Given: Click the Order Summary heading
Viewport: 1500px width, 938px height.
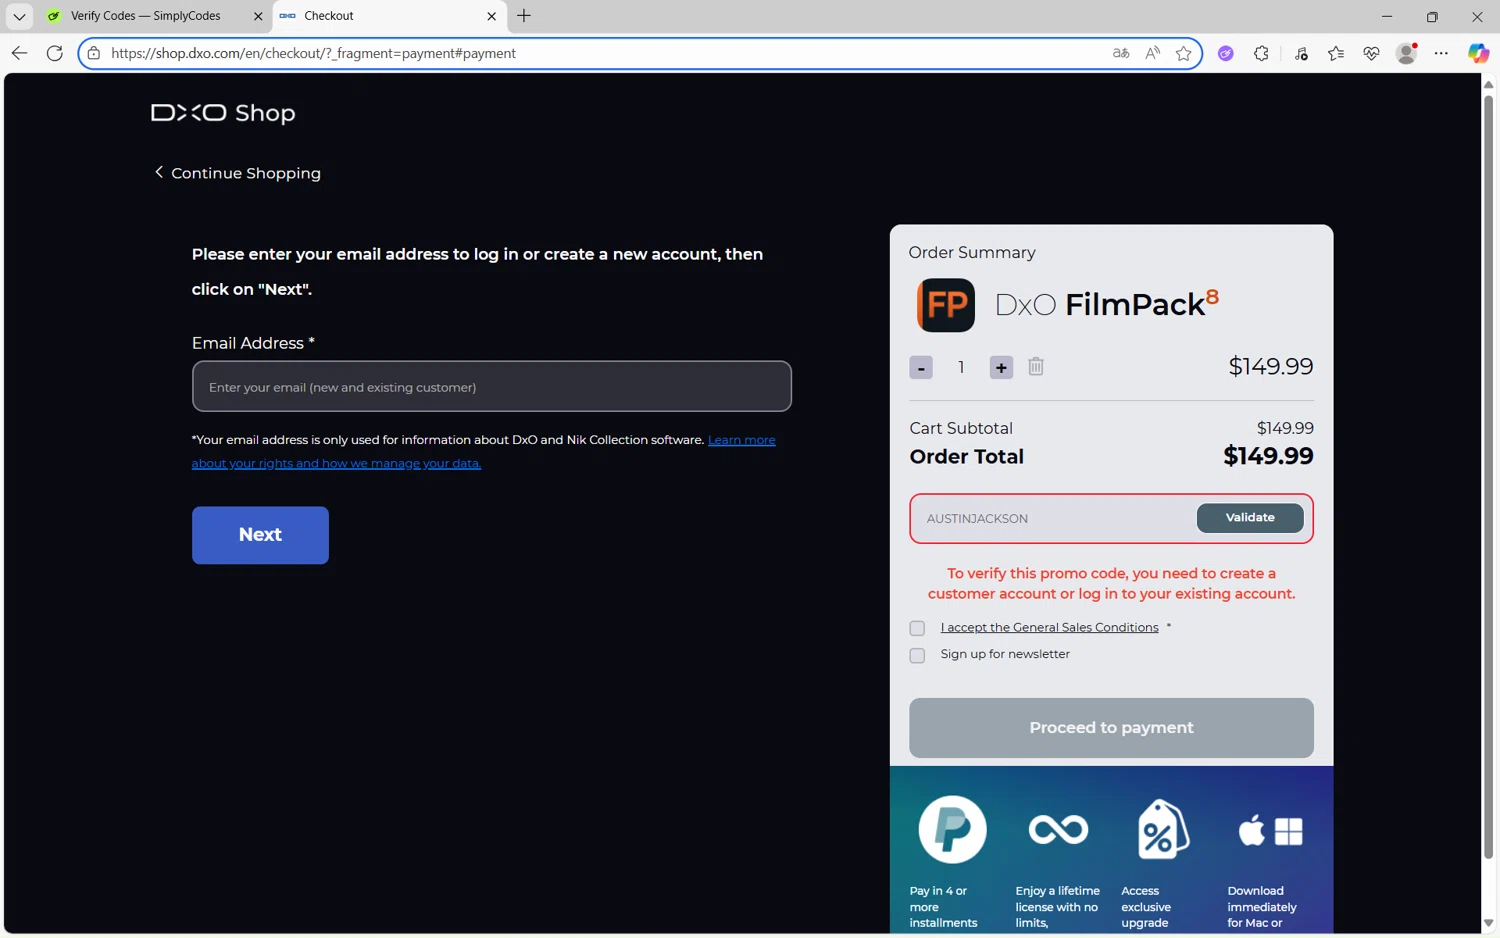Looking at the screenshot, I should click(x=972, y=253).
